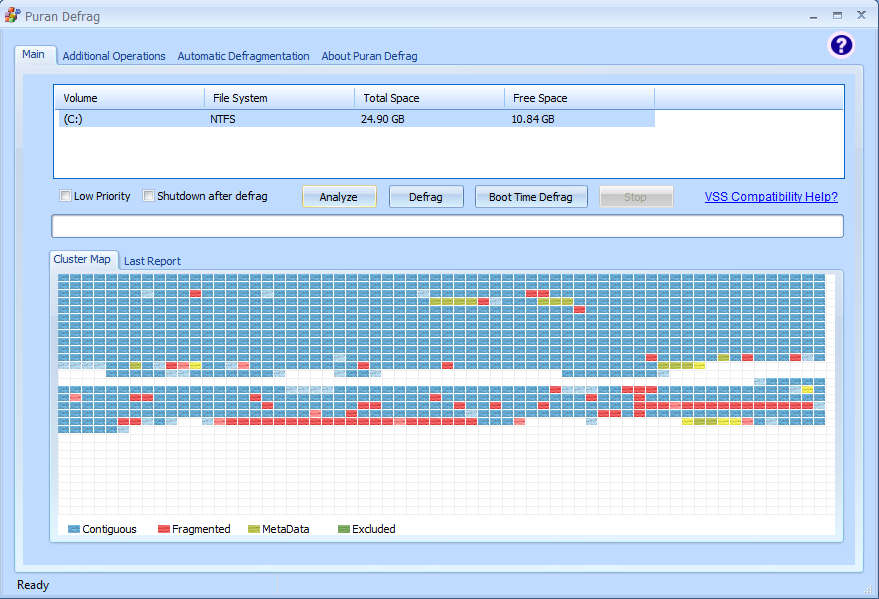Image resolution: width=879 pixels, height=599 pixels.
Task: Sort by Free Space column header
Action: 579,98
